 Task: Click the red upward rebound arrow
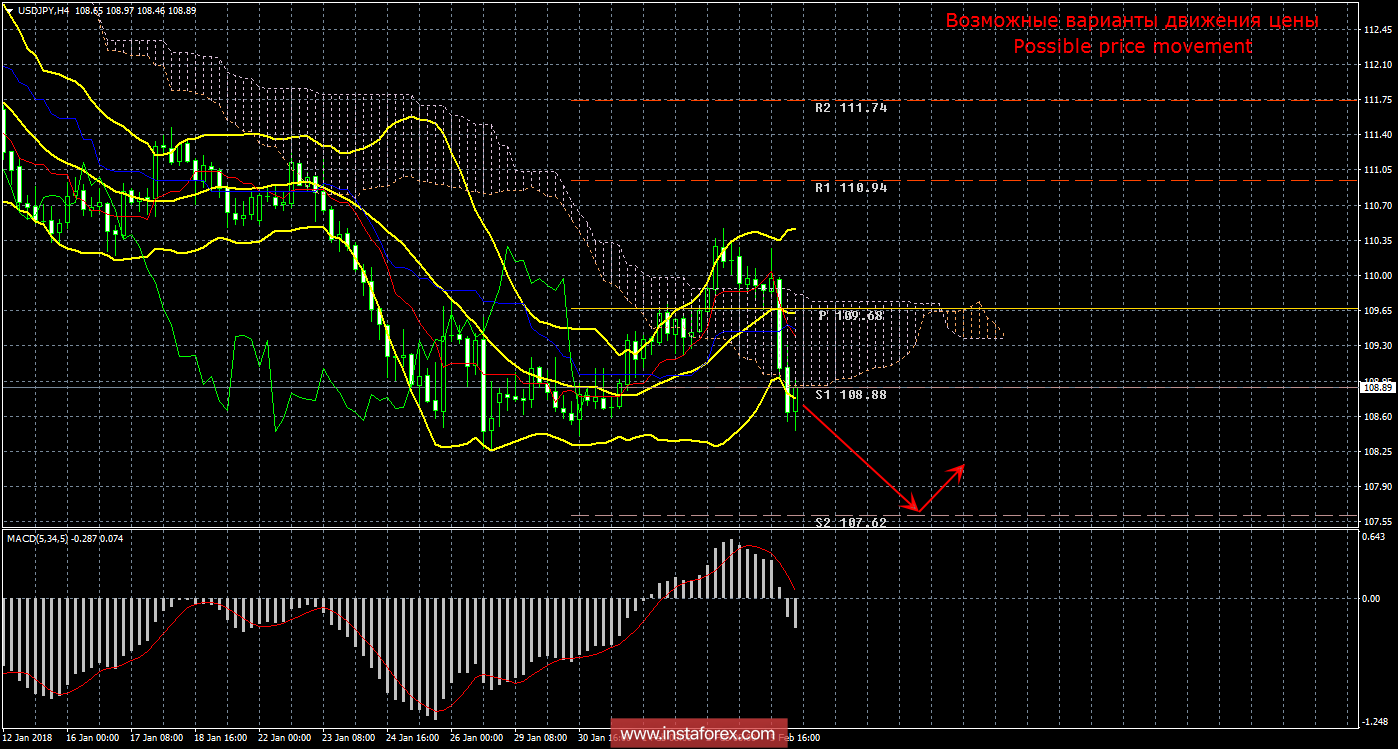pos(942,488)
